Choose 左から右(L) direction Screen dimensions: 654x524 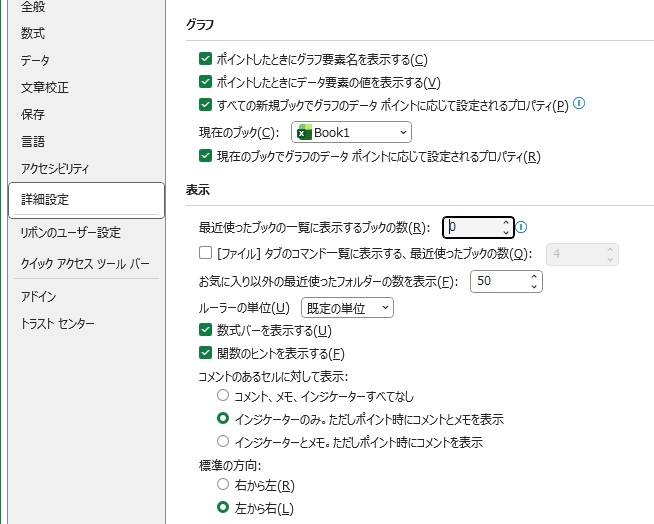[223, 507]
